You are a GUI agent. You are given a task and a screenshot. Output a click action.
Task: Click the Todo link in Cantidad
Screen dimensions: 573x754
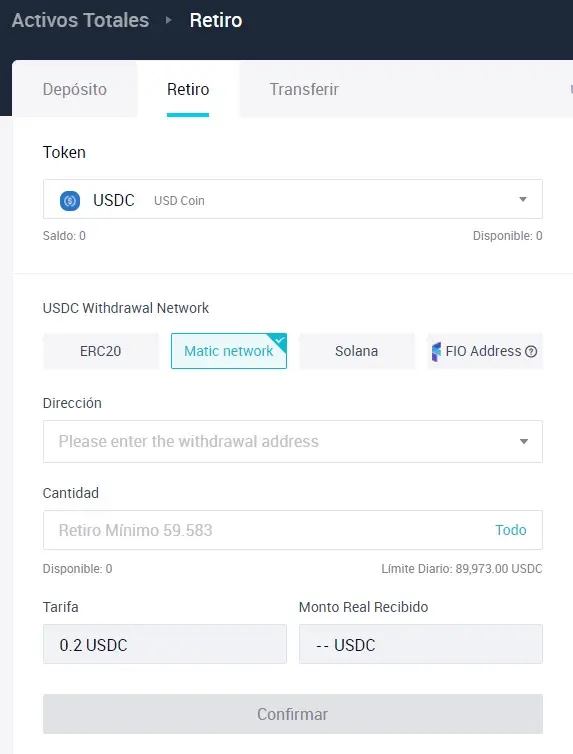[x=511, y=530]
